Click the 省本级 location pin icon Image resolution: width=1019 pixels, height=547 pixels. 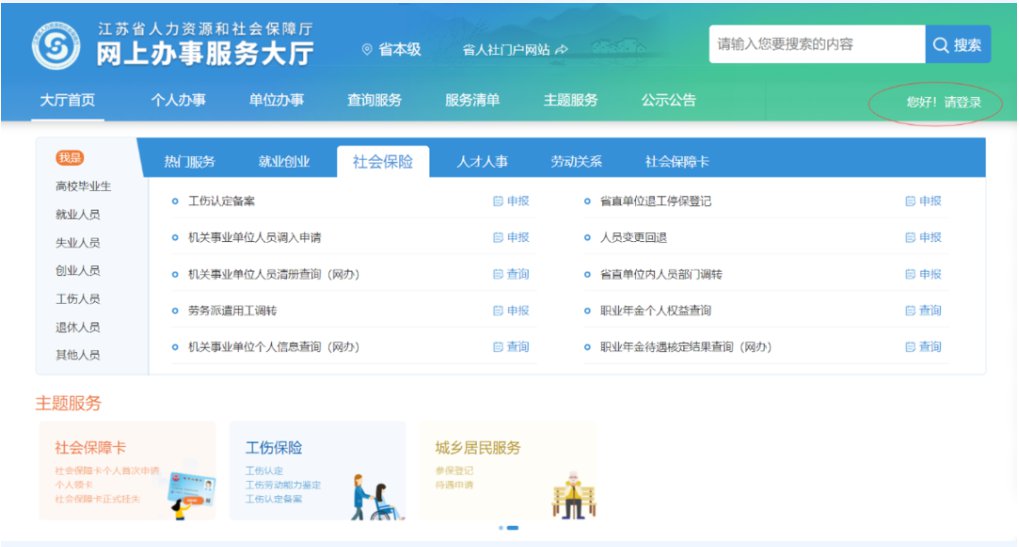pos(367,49)
